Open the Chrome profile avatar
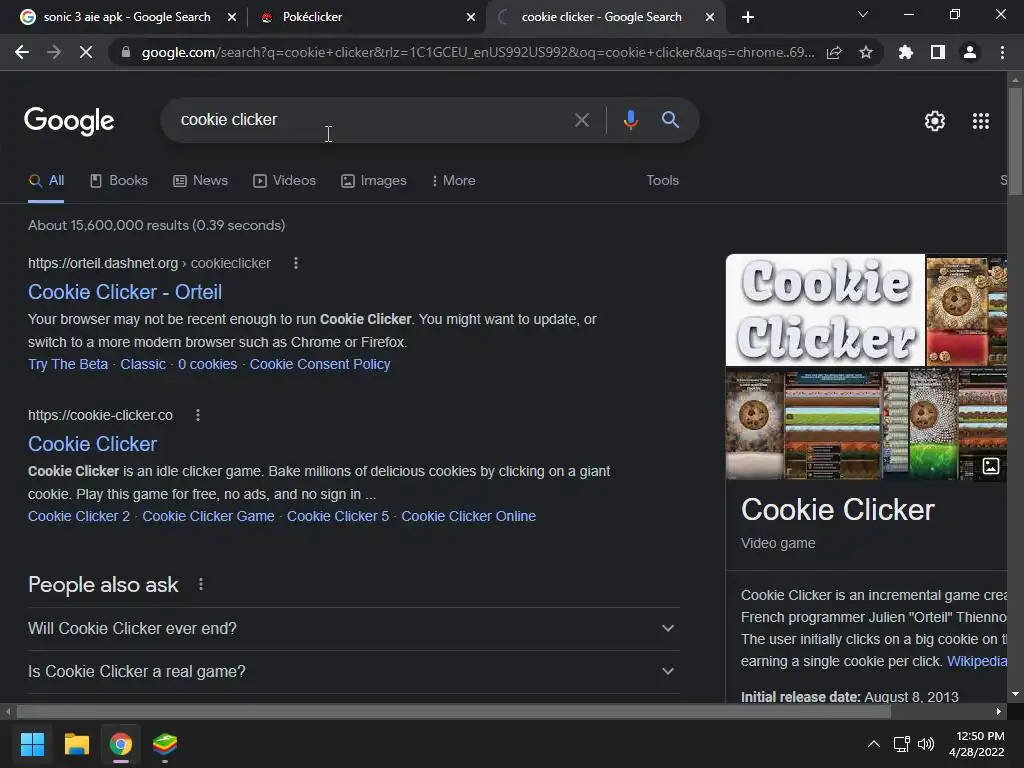The image size is (1024, 768). pyautogui.click(x=970, y=52)
